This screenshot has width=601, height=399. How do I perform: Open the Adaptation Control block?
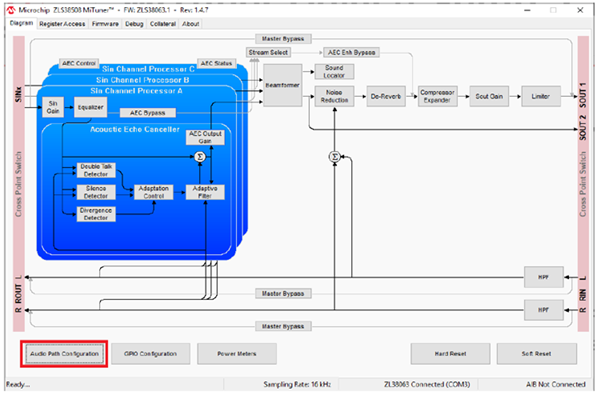coord(154,192)
